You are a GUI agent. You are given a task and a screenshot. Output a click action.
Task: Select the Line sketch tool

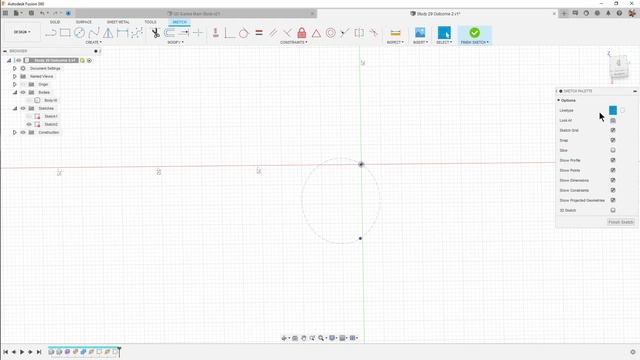[51, 33]
